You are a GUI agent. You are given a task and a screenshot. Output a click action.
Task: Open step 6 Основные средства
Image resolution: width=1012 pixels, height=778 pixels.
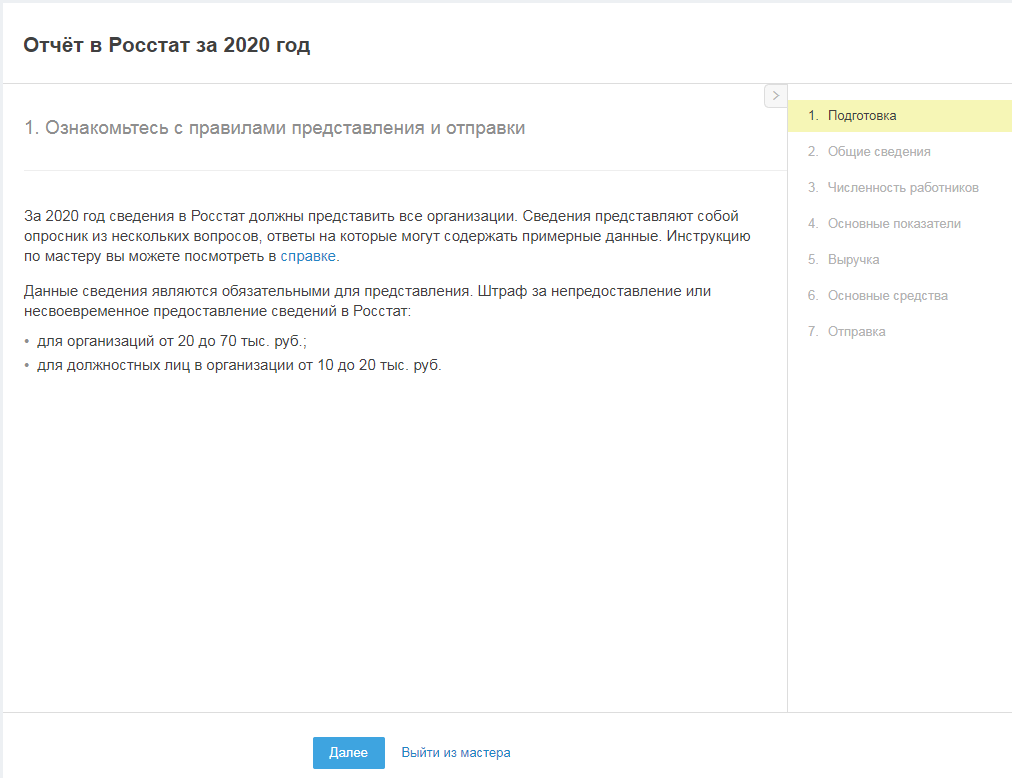(887, 296)
